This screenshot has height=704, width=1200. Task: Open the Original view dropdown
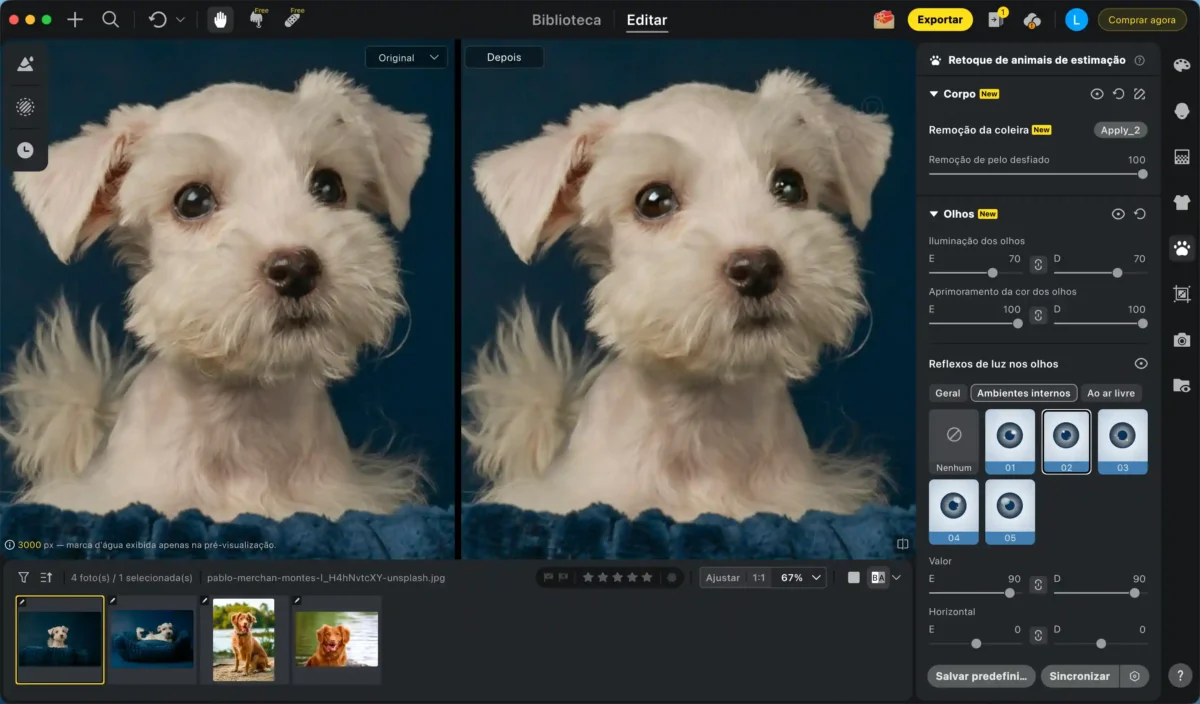(407, 58)
